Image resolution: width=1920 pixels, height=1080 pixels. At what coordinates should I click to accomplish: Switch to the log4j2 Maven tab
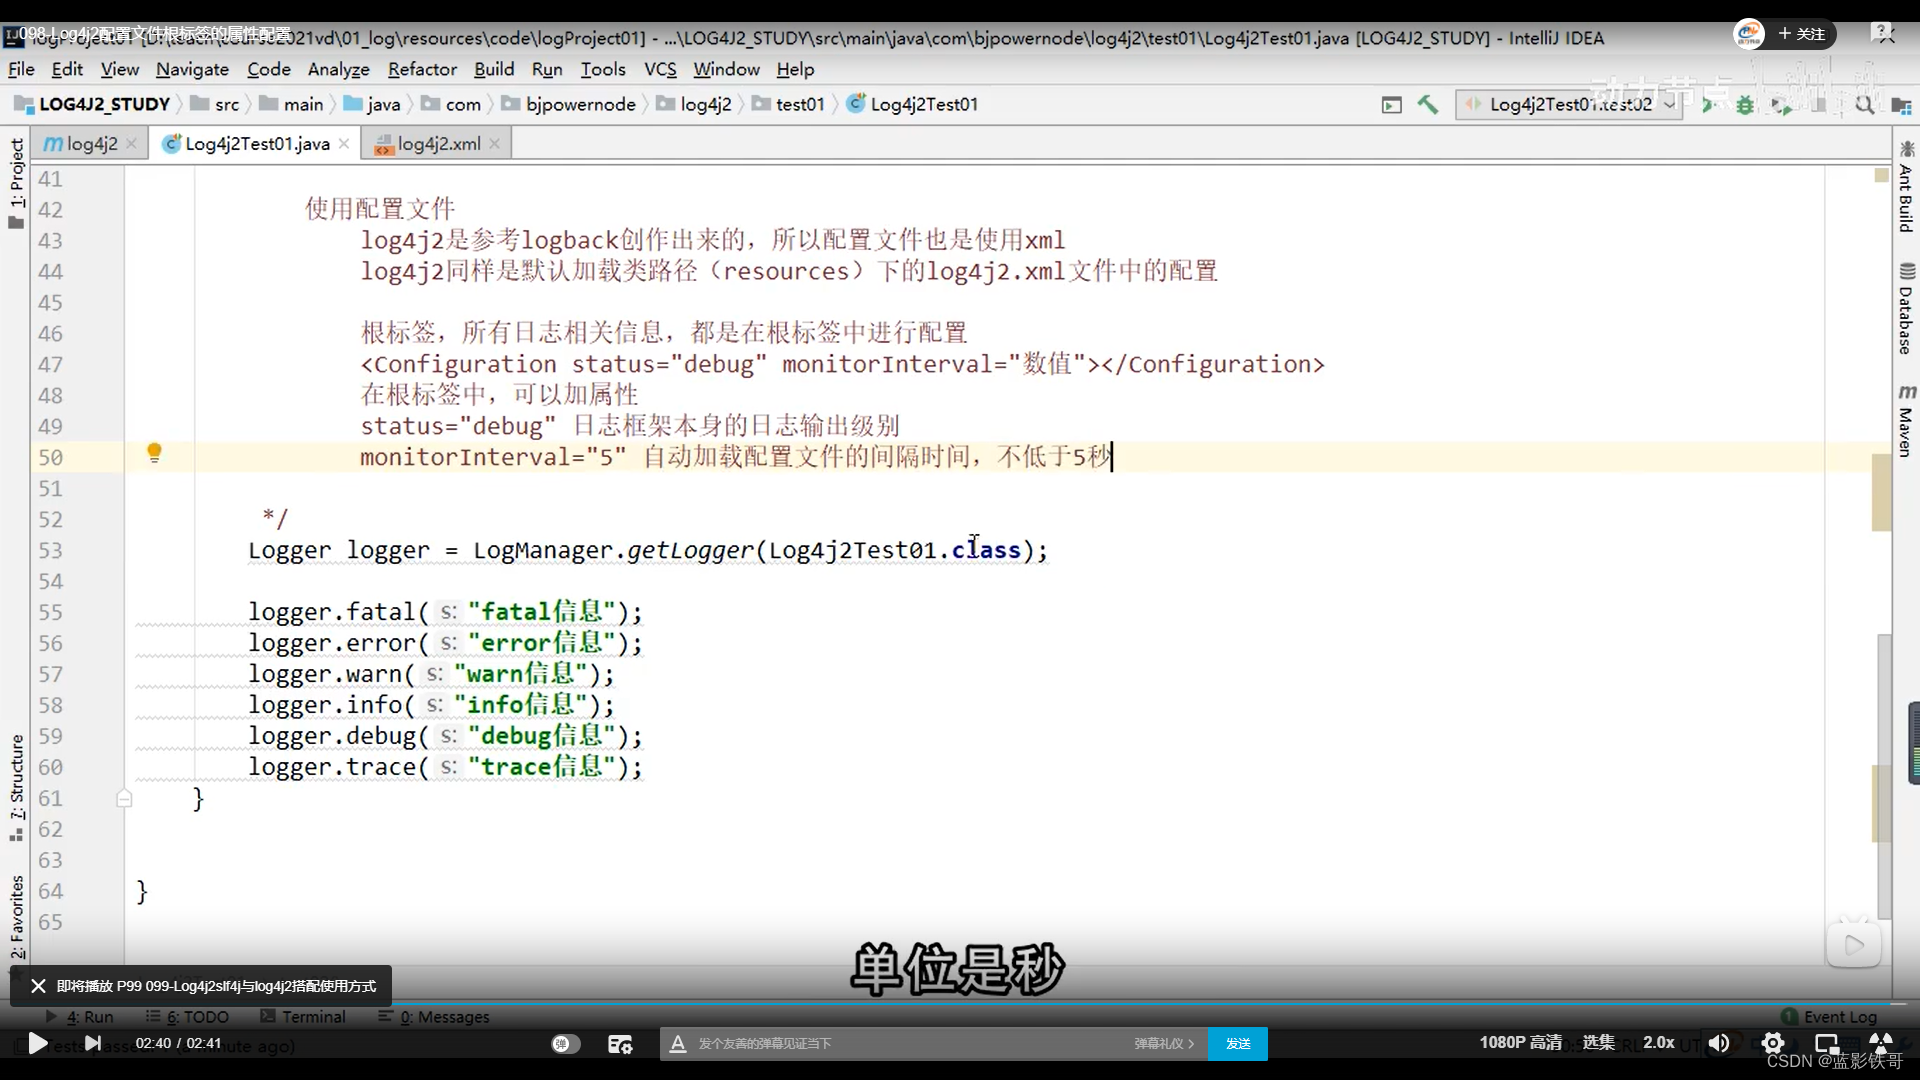click(81, 144)
